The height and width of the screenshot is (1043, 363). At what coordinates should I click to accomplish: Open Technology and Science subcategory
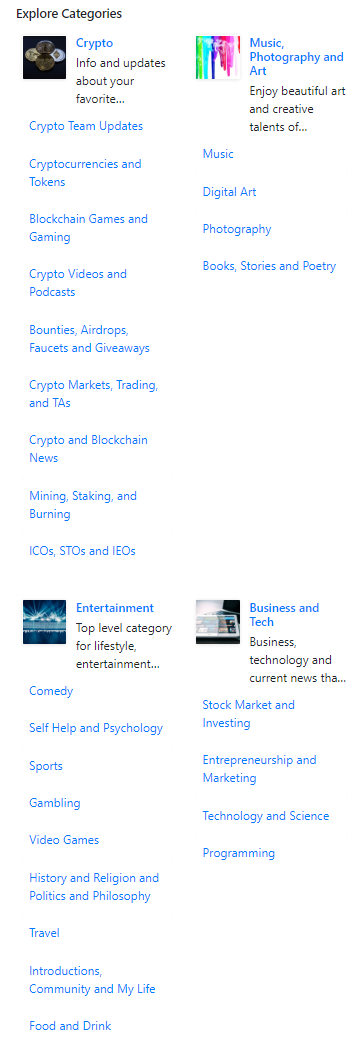(266, 816)
